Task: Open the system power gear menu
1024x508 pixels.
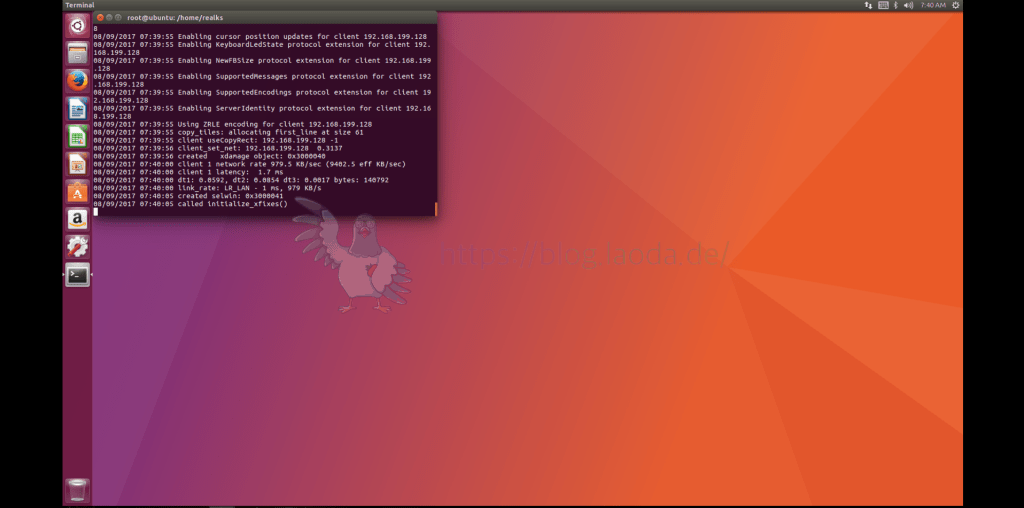Action: (955, 5)
